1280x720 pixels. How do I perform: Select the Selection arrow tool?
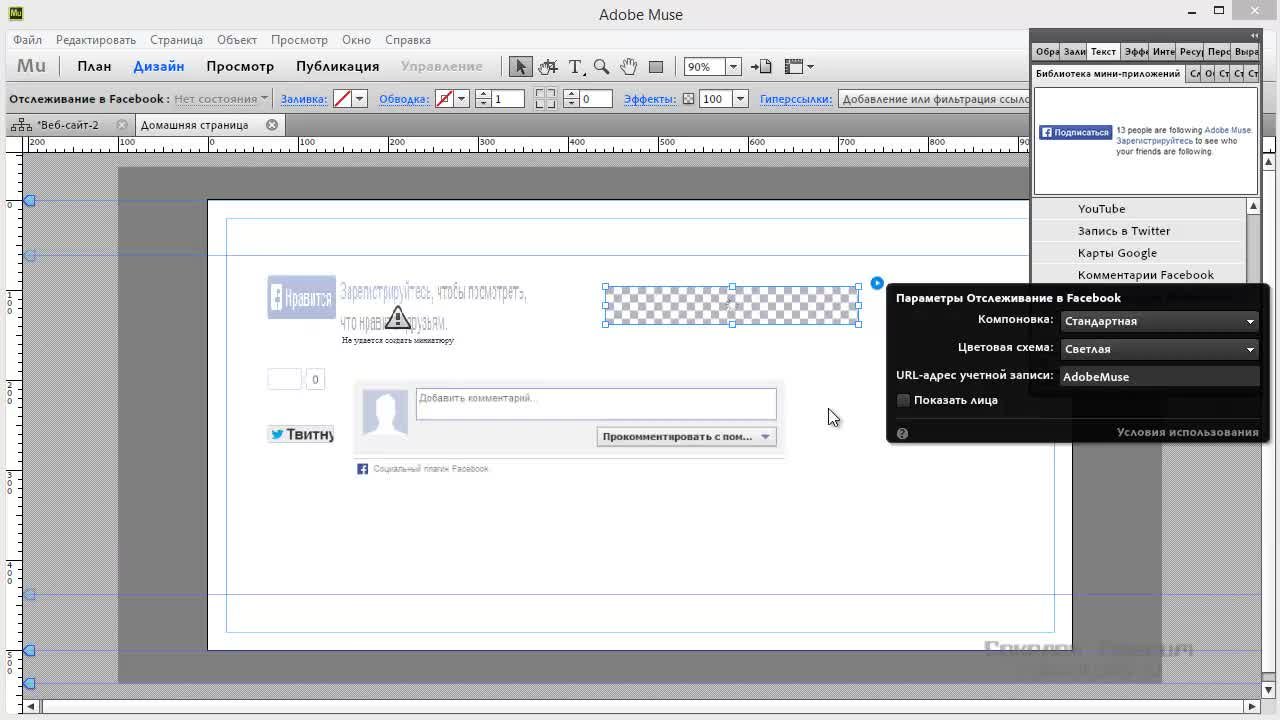click(520, 67)
